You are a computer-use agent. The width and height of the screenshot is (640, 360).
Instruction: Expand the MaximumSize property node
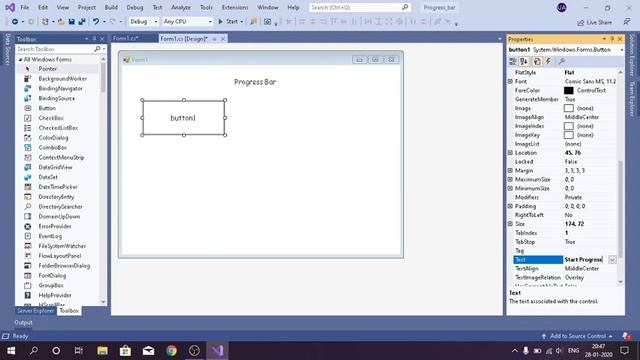(510, 180)
